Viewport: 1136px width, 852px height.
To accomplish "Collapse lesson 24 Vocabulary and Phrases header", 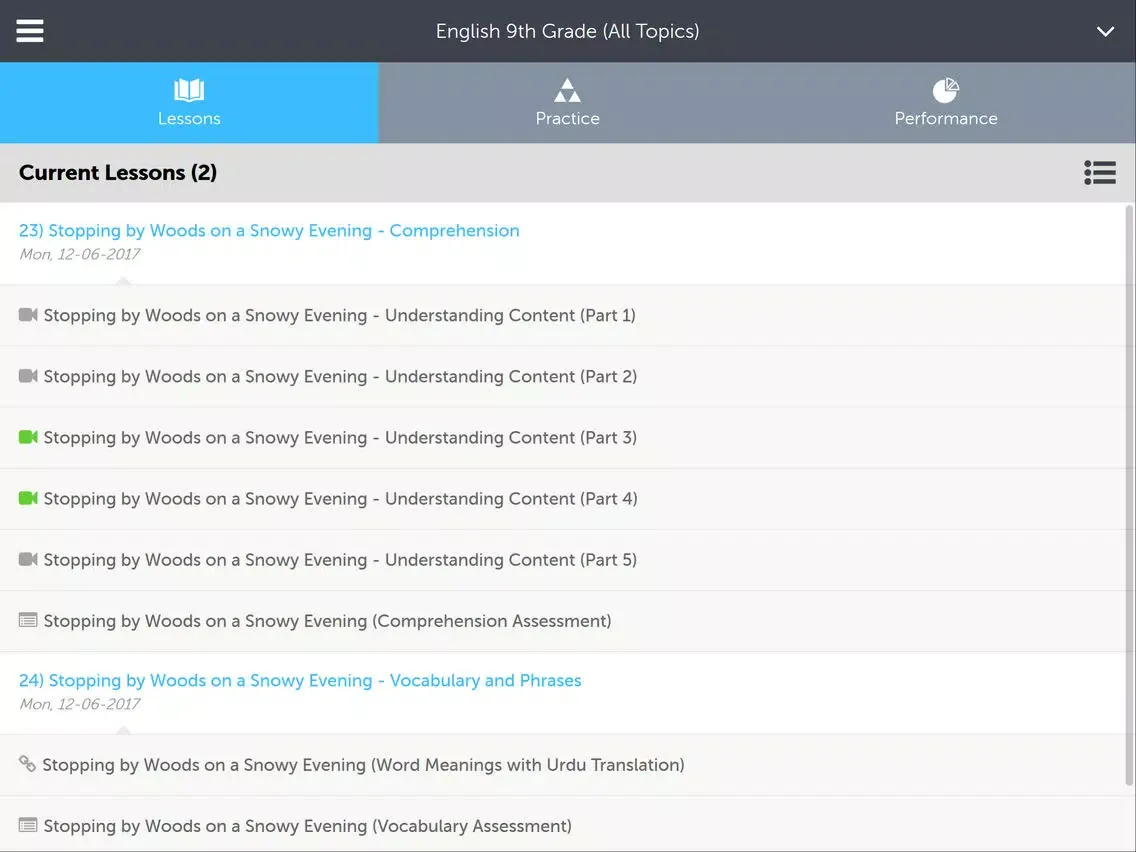I will tap(300, 681).
